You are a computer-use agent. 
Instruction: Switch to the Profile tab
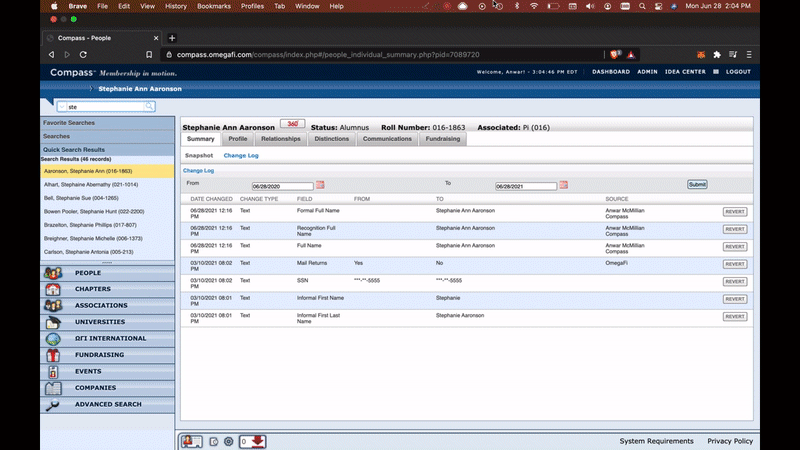(x=238, y=139)
